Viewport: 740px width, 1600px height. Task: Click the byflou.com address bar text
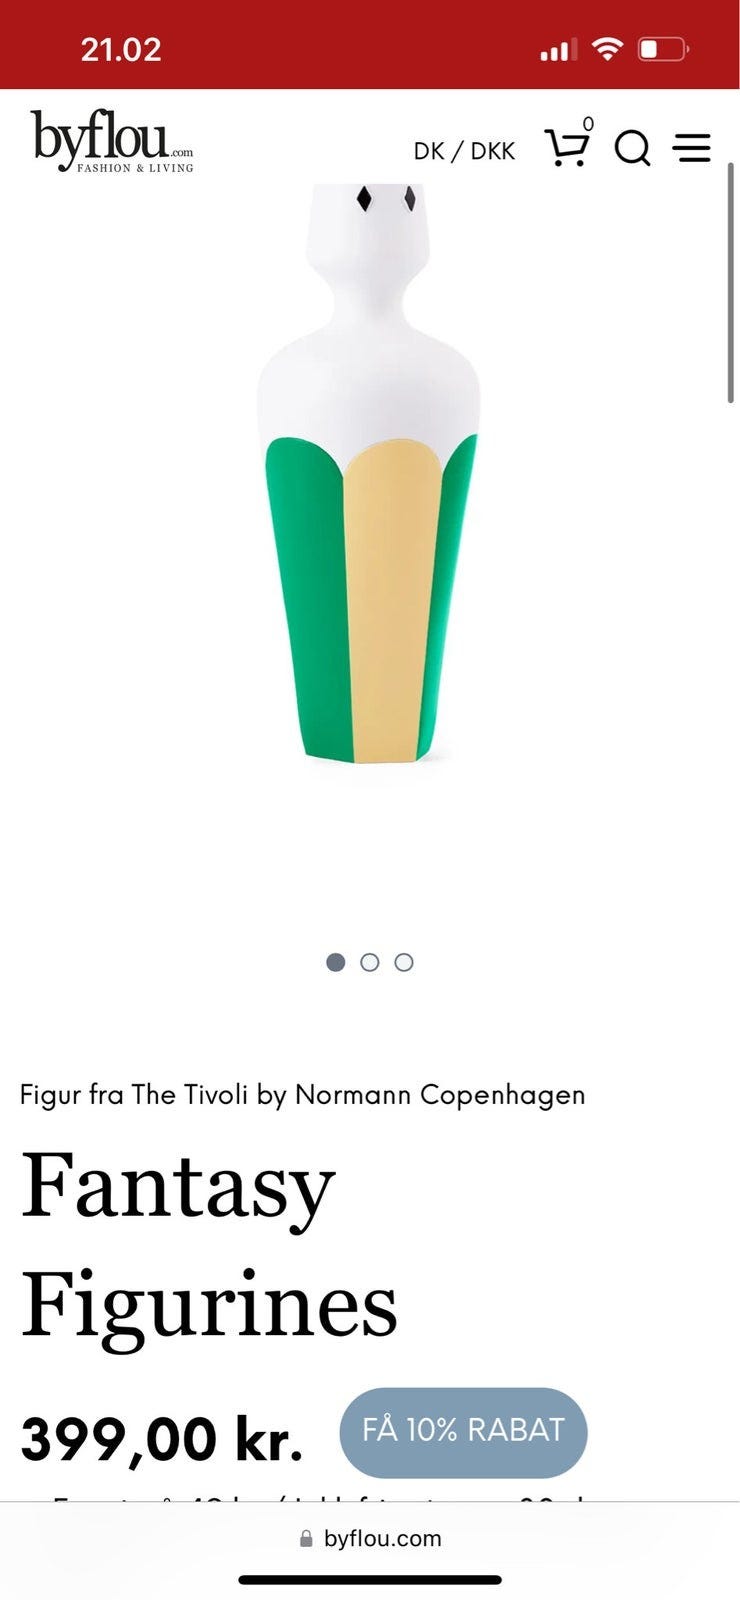382,1538
